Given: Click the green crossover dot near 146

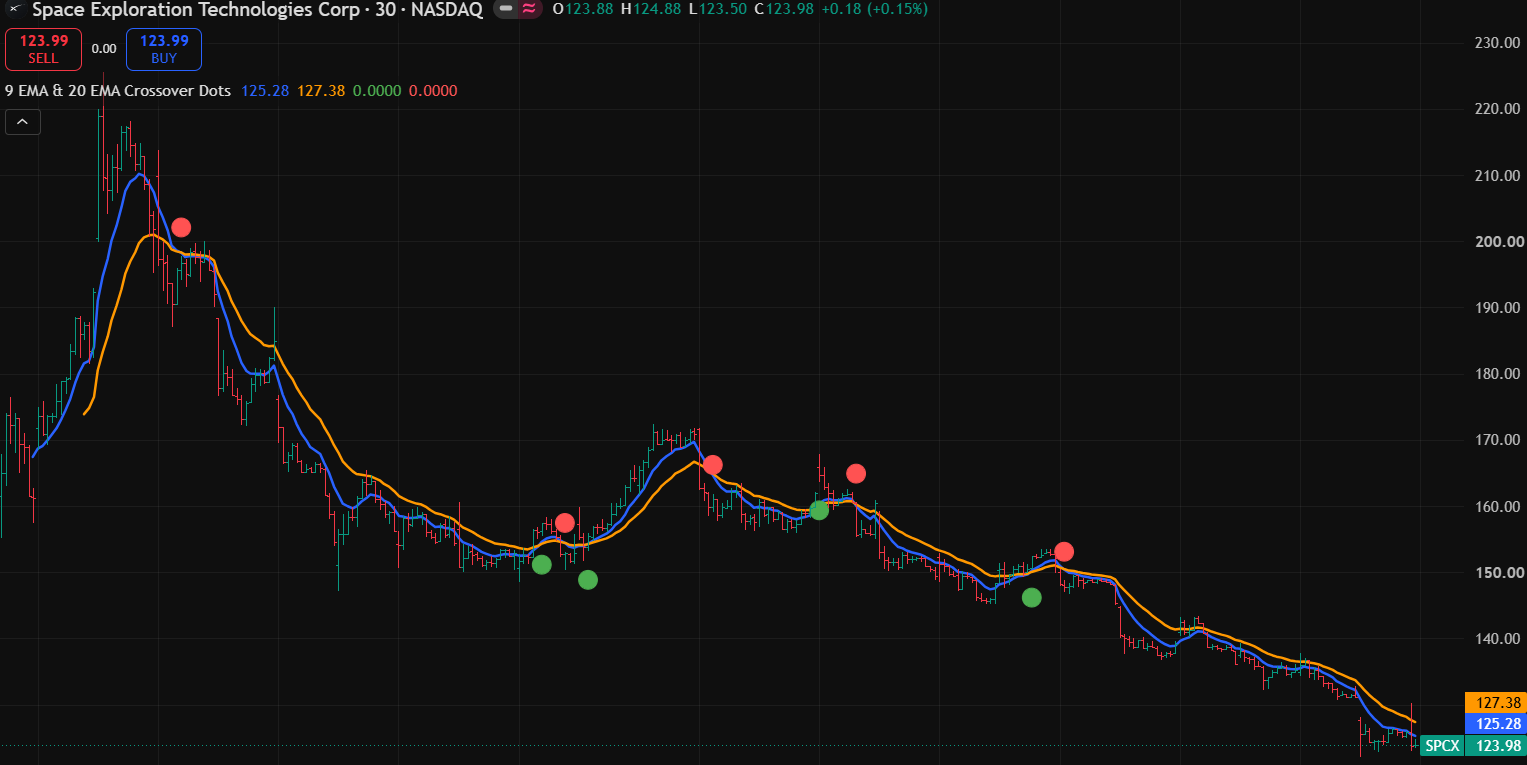Looking at the screenshot, I should [1032, 597].
